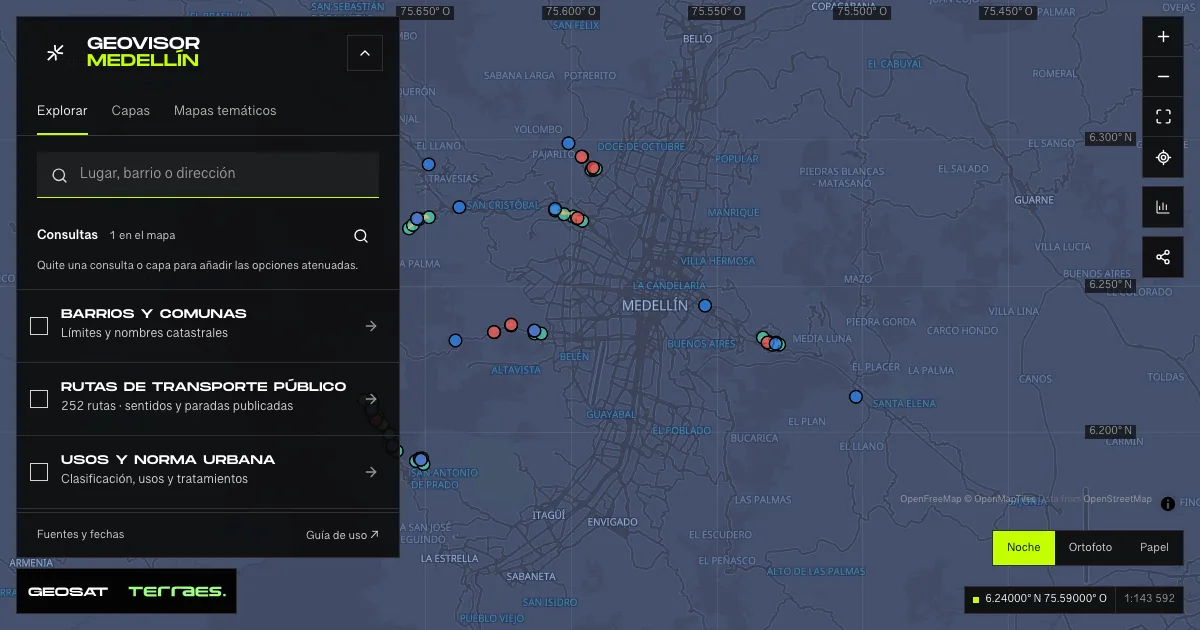Click the blue marker above Pajarito

click(569, 144)
